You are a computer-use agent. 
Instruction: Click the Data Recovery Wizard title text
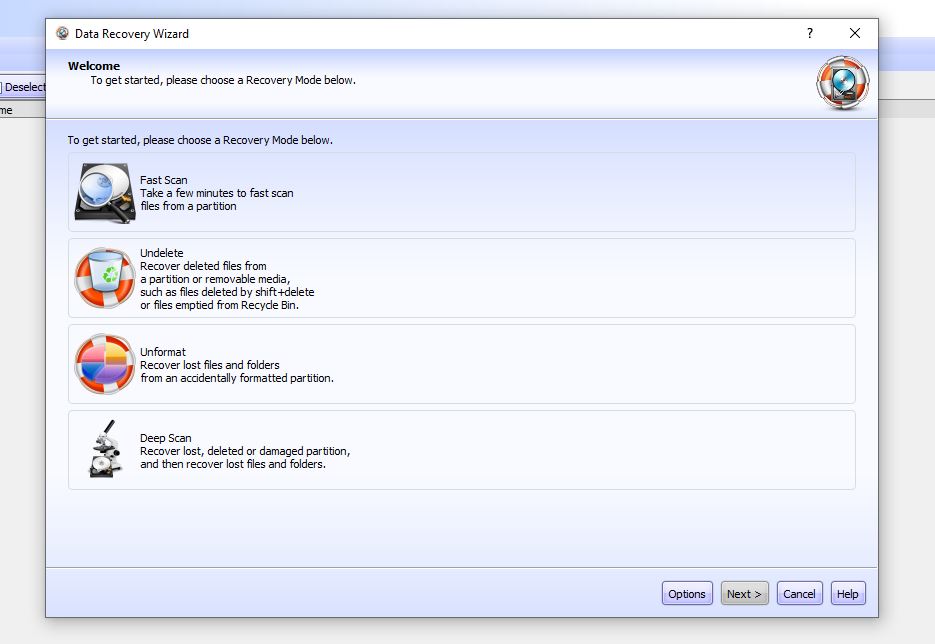(x=132, y=33)
